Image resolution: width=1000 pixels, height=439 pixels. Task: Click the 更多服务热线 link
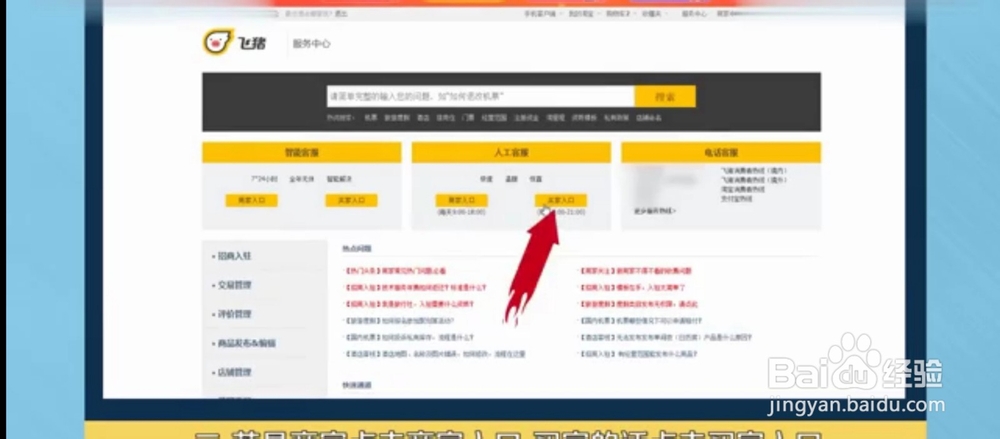[655, 211]
